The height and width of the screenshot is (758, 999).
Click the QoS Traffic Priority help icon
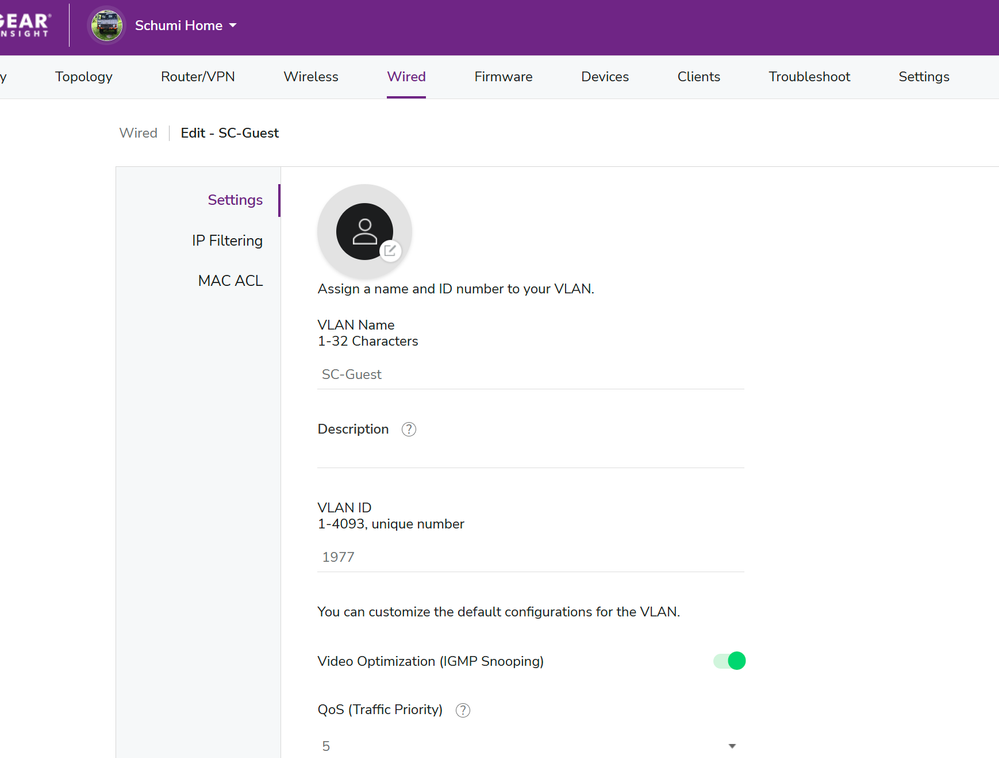[x=462, y=710]
